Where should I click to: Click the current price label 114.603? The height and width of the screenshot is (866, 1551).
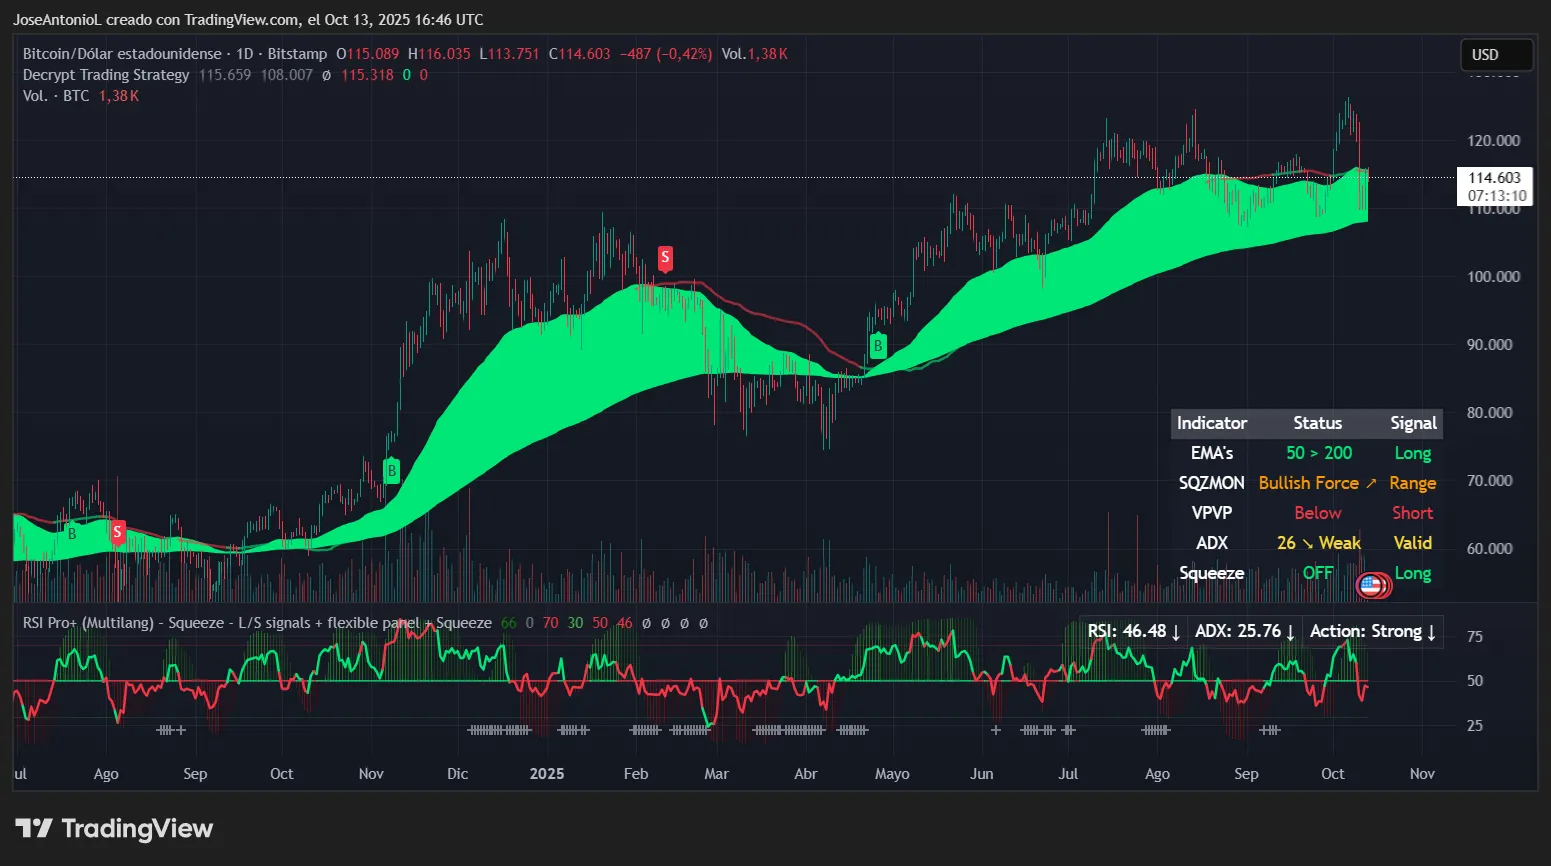[1495, 176]
